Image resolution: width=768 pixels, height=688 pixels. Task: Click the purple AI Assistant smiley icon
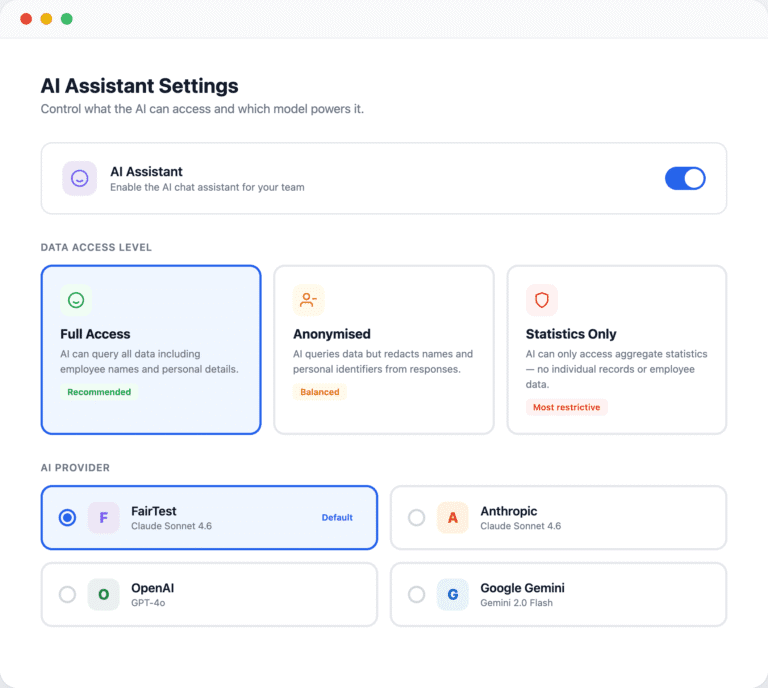79,178
